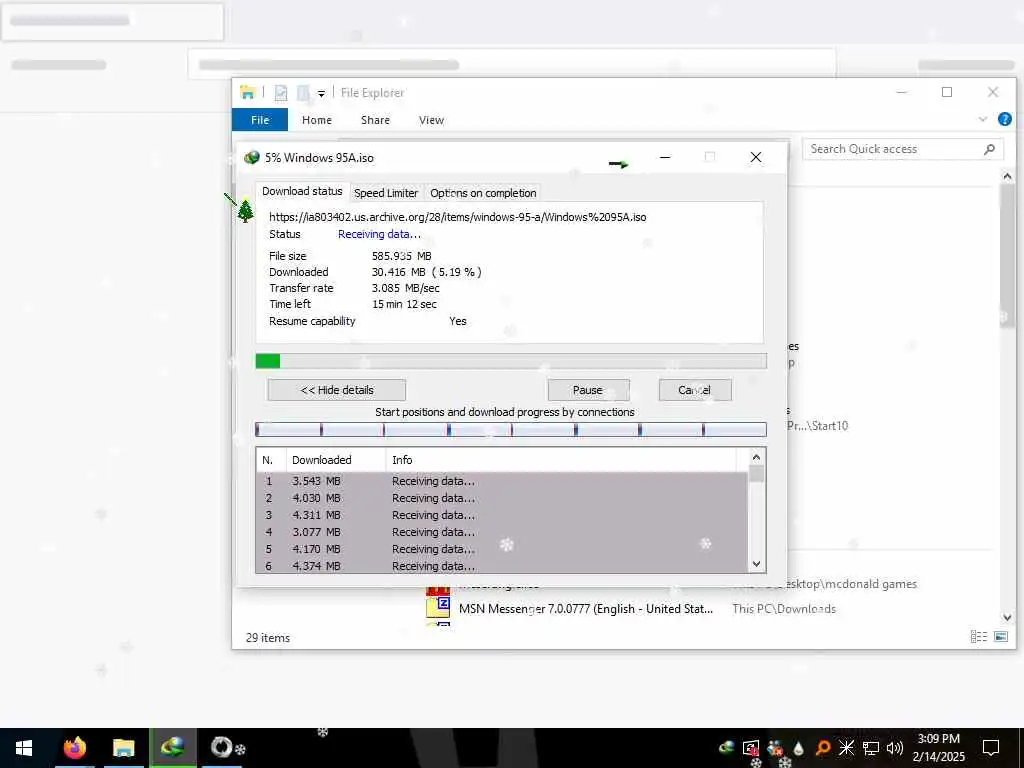Focus the Search Quick access field
The width and height of the screenshot is (1024, 768).
(x=903, y=149)
